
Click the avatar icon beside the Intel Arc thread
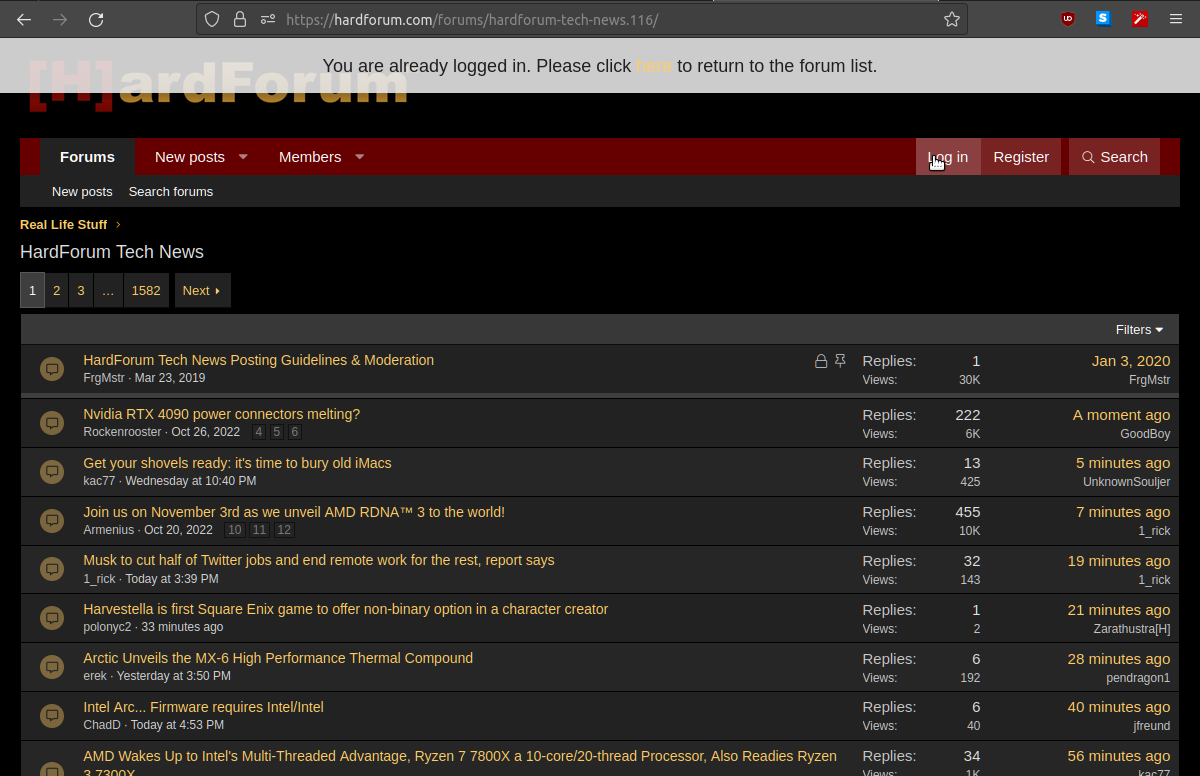click(x=52, y=716)
